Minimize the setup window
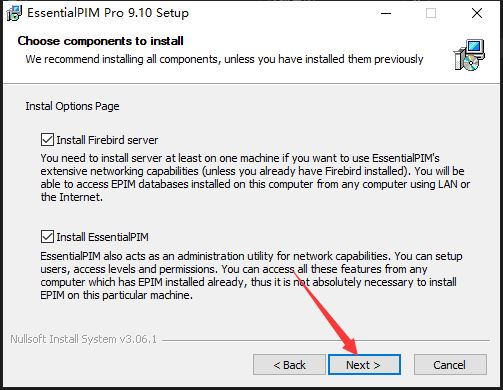 (386, 13)
